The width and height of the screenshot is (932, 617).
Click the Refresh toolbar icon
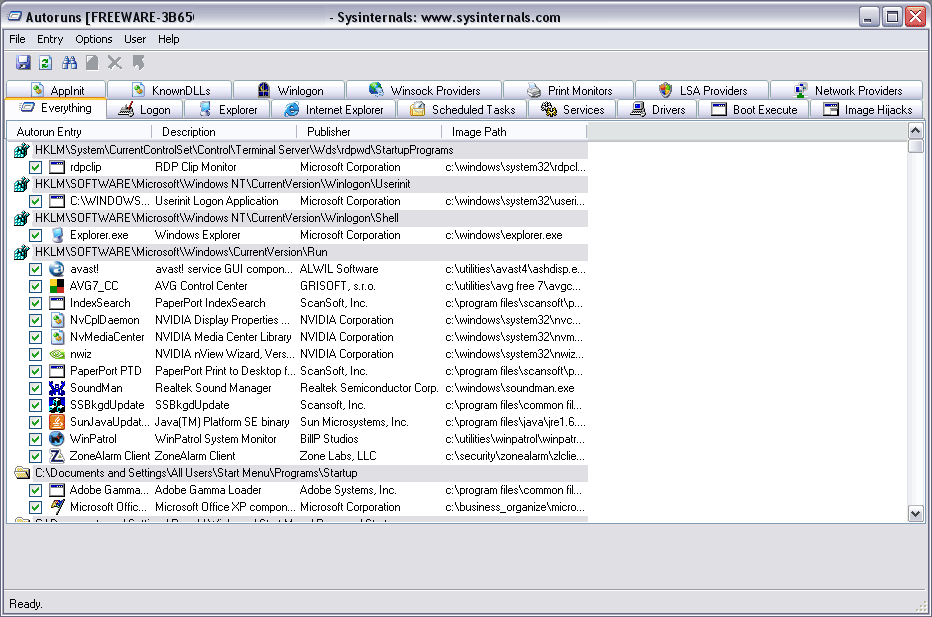point(45,63)
